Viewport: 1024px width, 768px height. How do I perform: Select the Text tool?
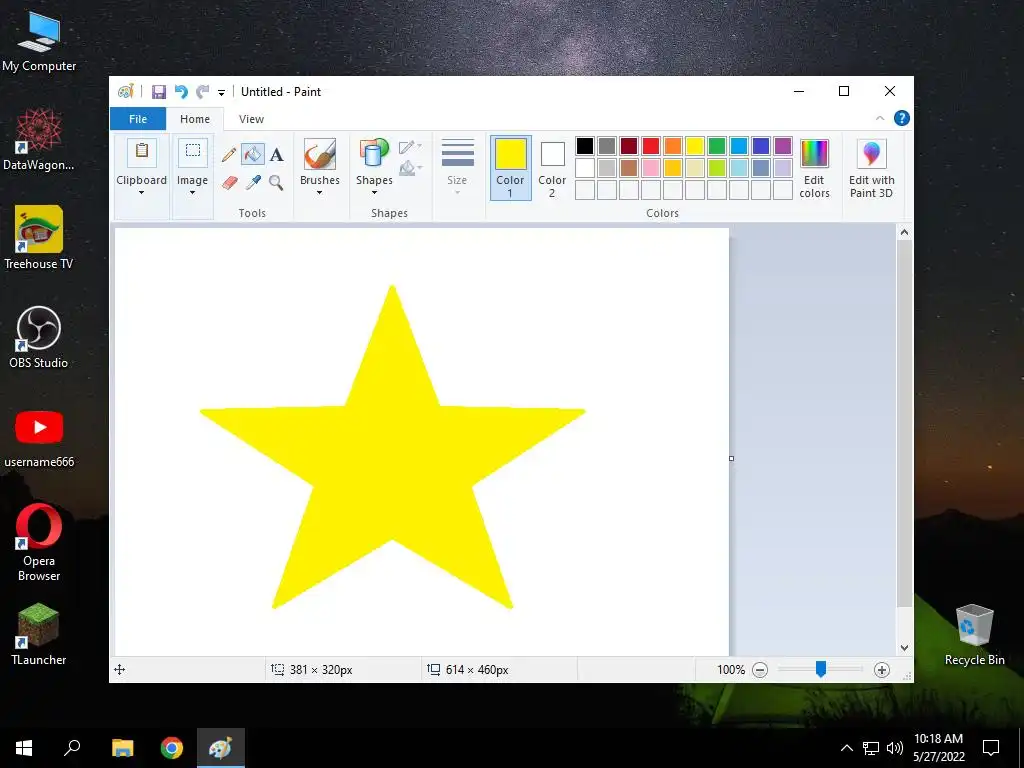click(x=277, y=155)
